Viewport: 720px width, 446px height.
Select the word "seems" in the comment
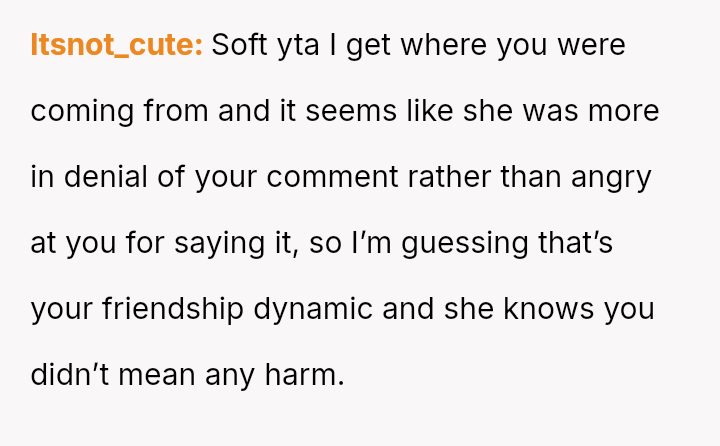(351, 111)
